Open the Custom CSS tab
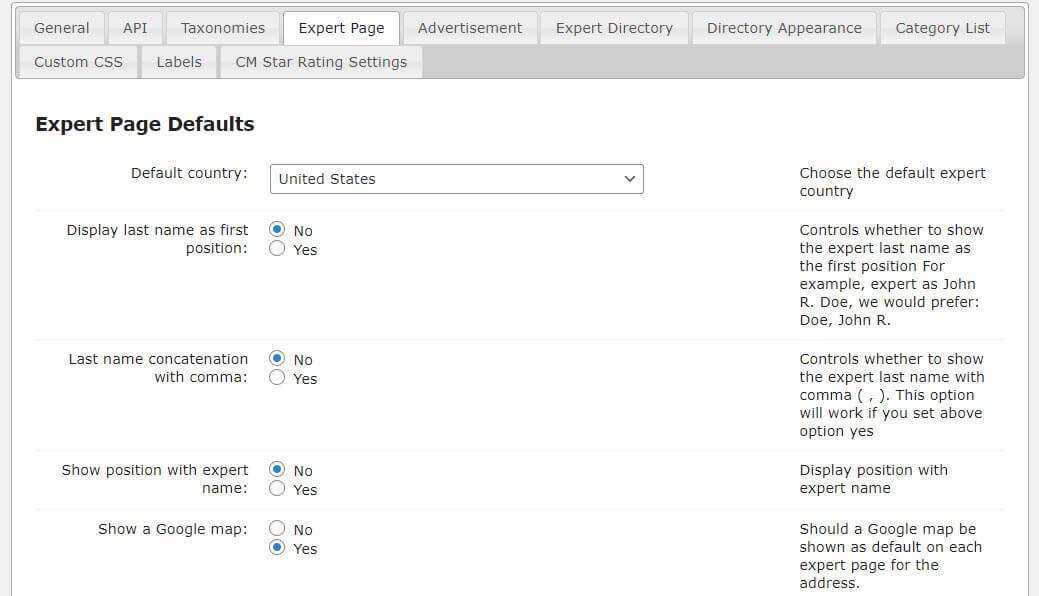This screenshot has height=596, width=1039. 77,62
